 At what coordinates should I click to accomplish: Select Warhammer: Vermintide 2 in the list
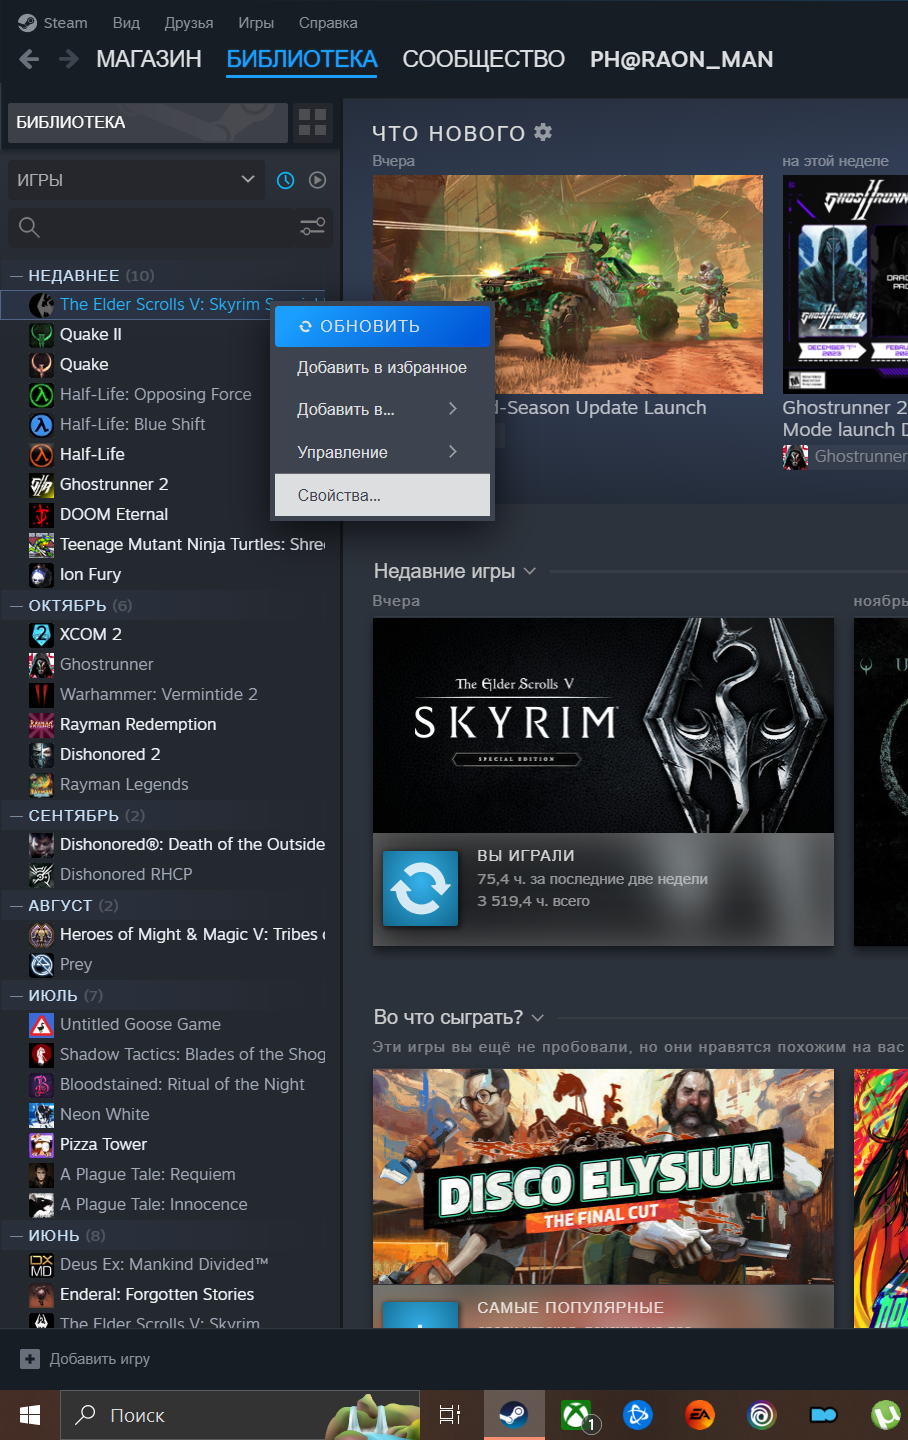(158, 694)
